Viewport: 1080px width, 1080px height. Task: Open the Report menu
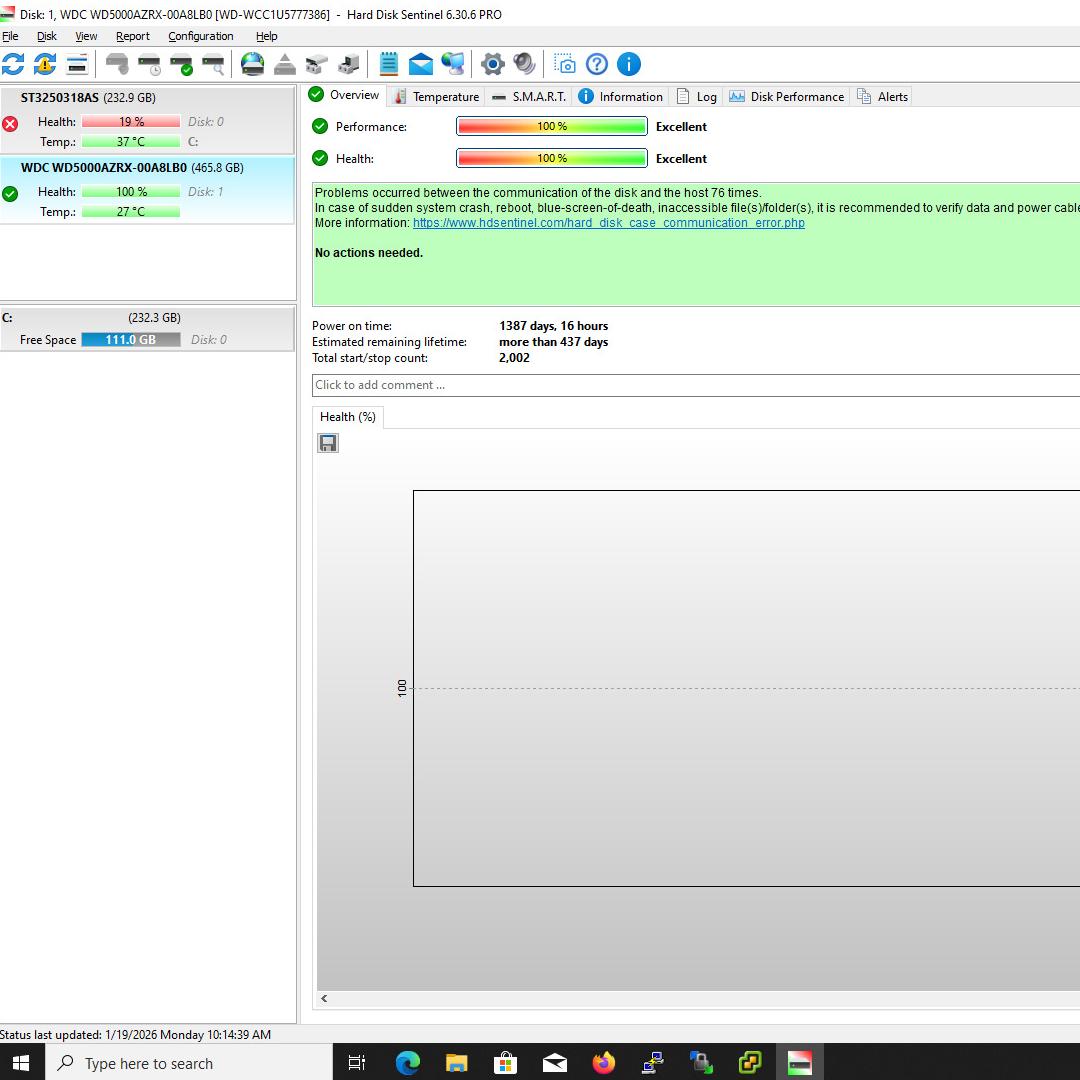[132, 36]
